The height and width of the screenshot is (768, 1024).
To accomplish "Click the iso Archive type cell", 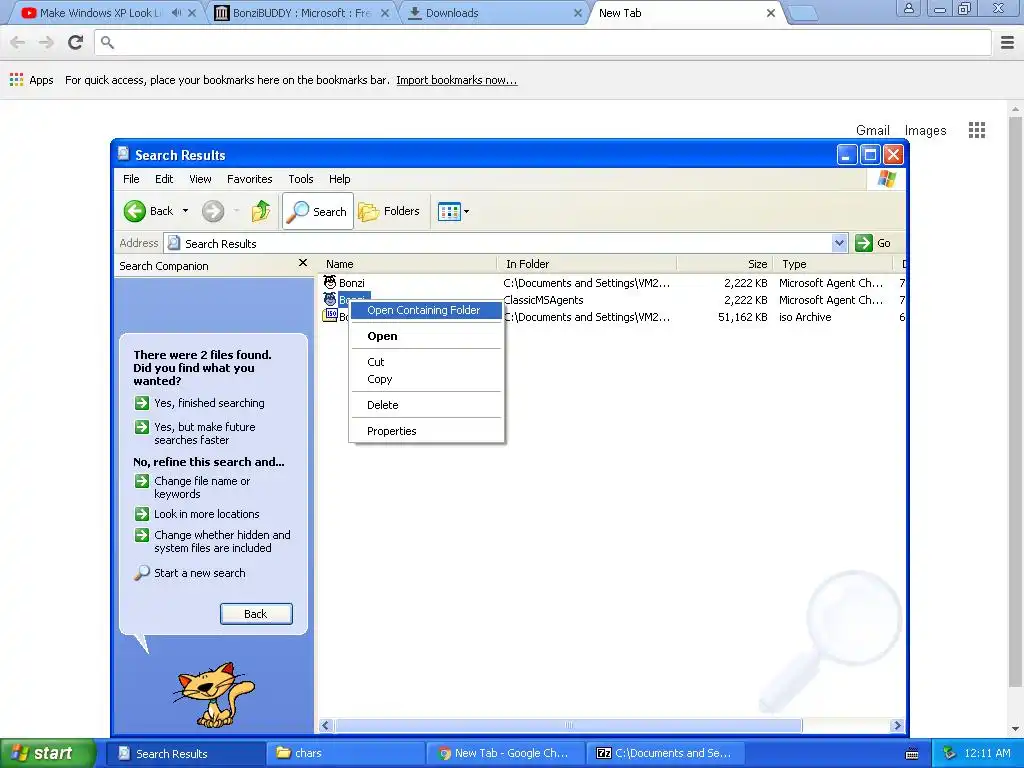I will pos(805,317).
